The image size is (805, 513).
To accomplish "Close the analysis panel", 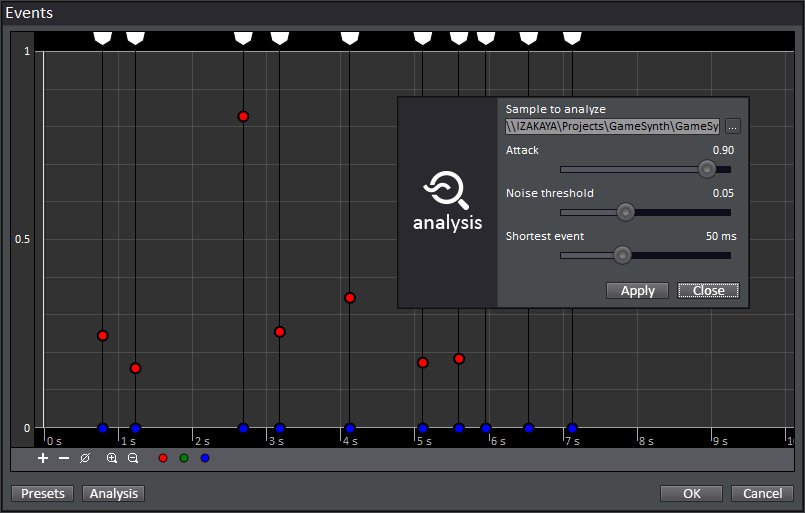I will 708,290.
